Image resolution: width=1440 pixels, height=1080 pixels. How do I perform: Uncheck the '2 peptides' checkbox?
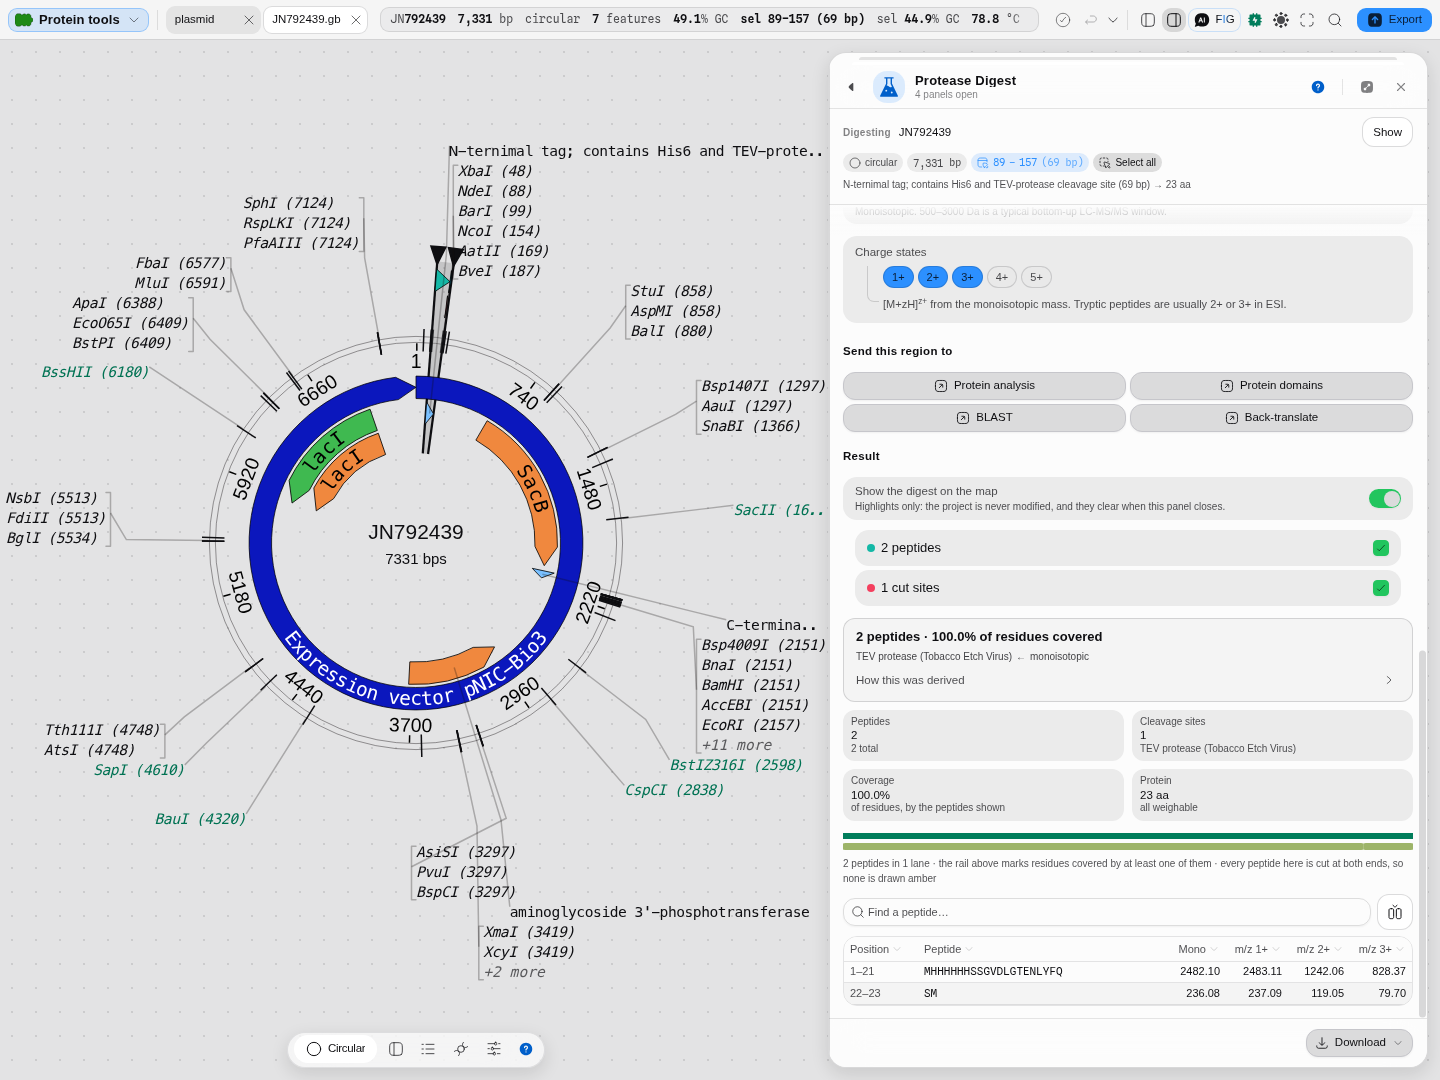(1381, 548)
